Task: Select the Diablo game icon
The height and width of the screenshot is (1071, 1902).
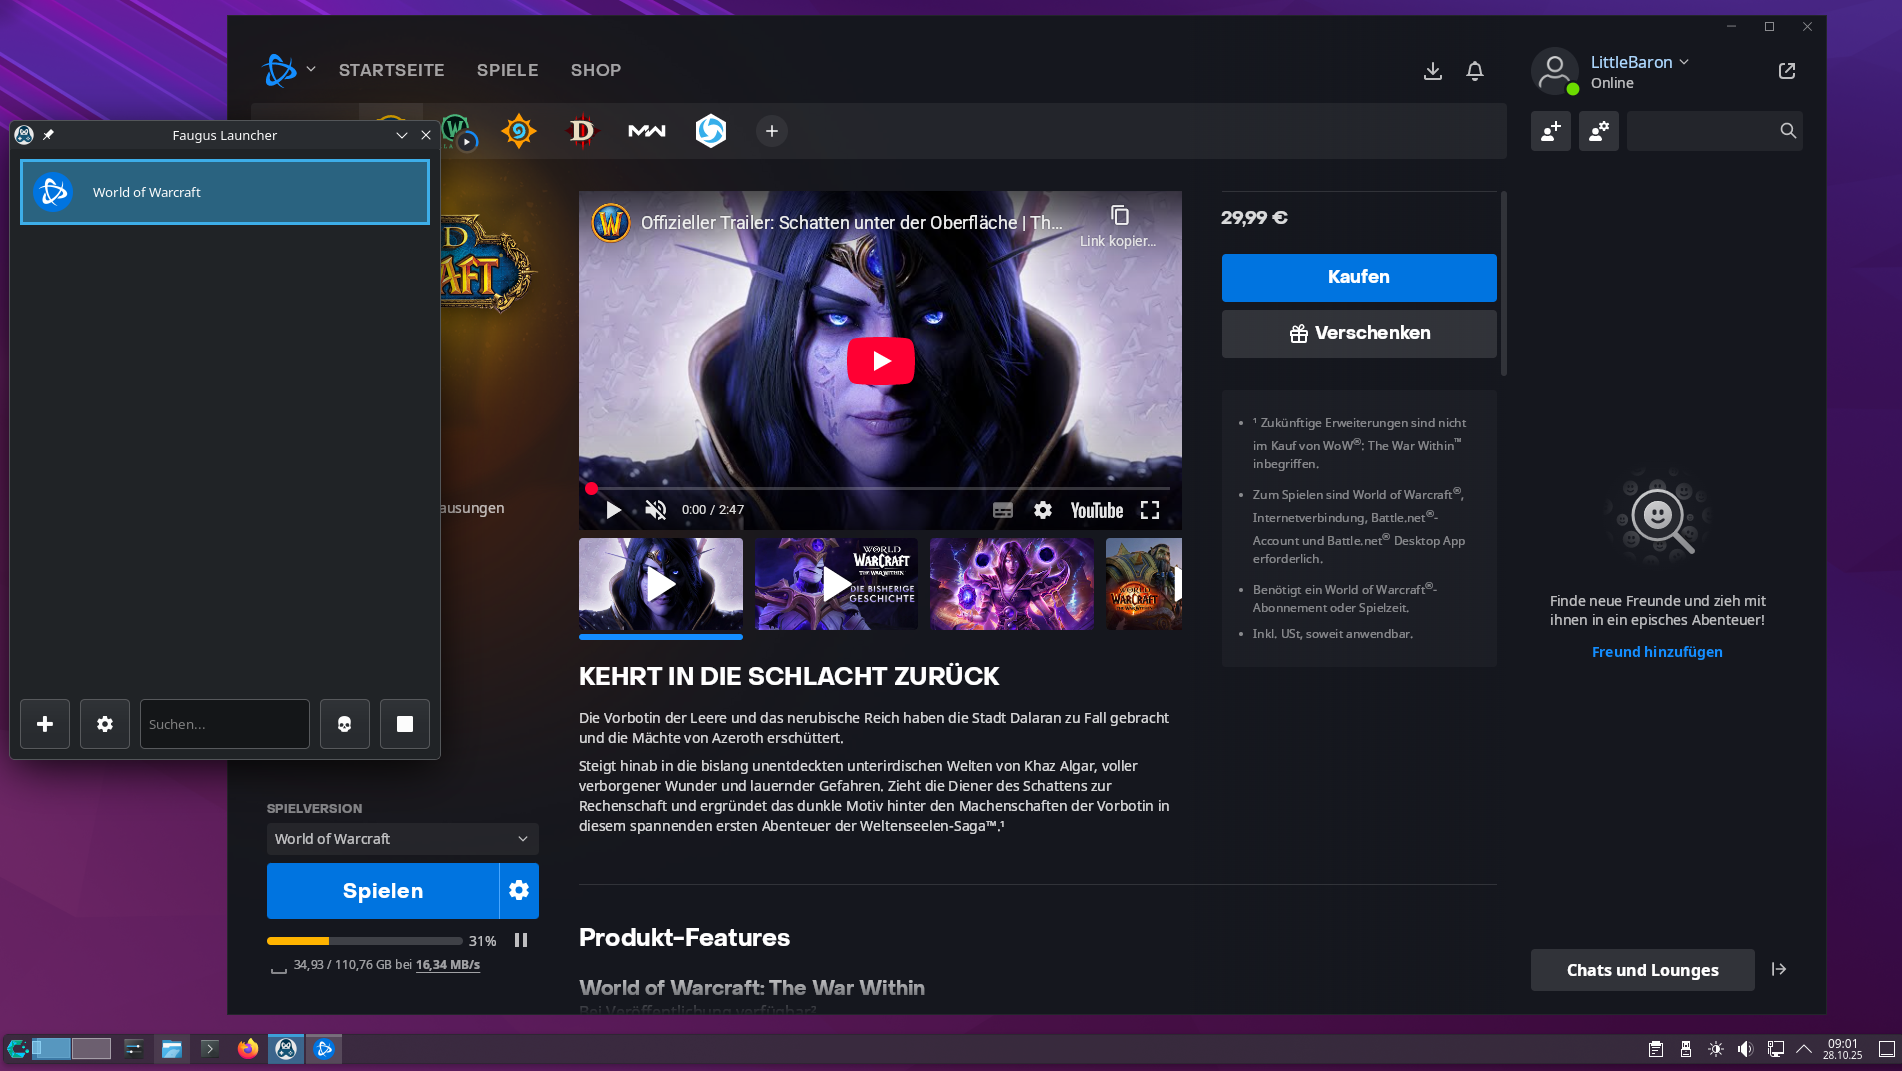Action: click(581, 131)
